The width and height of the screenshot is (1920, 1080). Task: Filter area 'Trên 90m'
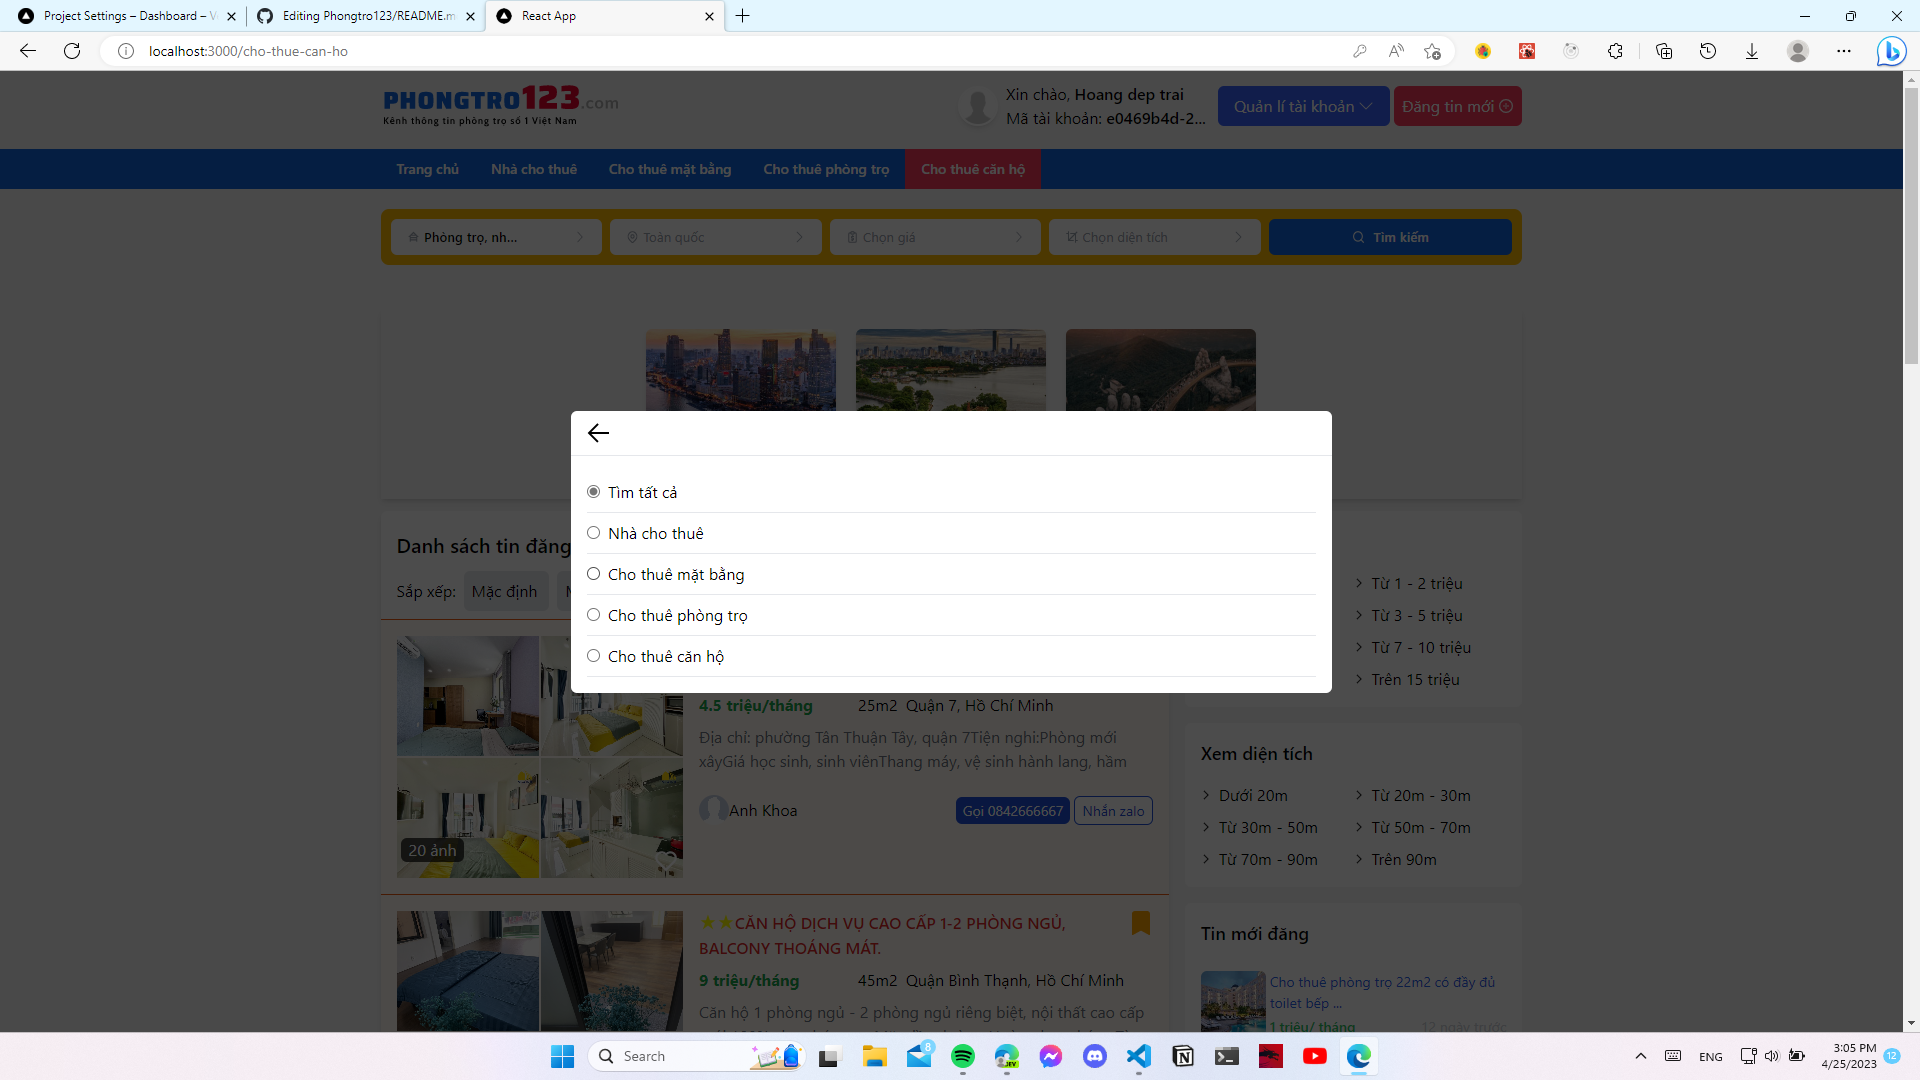click(x=1404, y=859)
